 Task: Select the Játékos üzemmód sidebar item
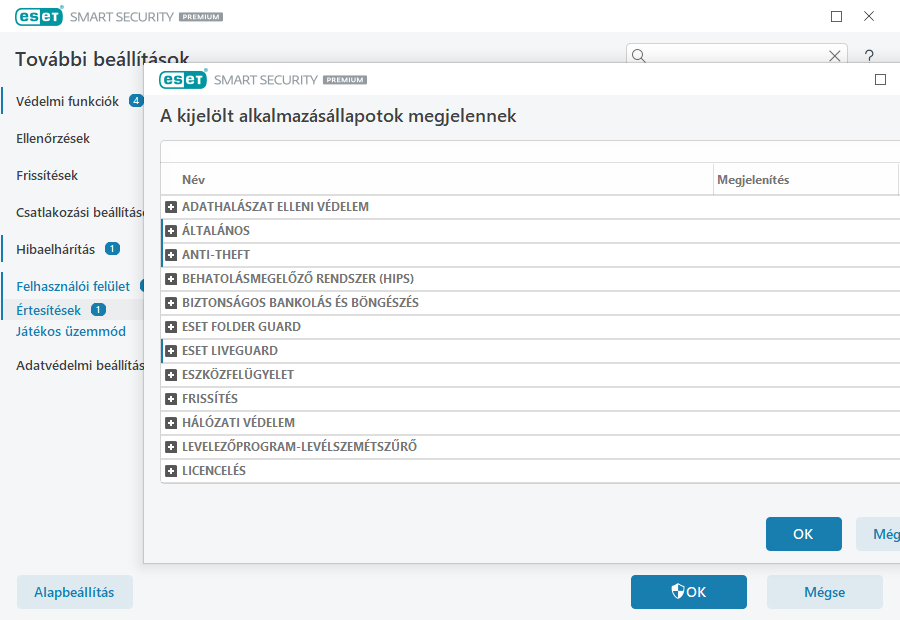coord(71,331)
